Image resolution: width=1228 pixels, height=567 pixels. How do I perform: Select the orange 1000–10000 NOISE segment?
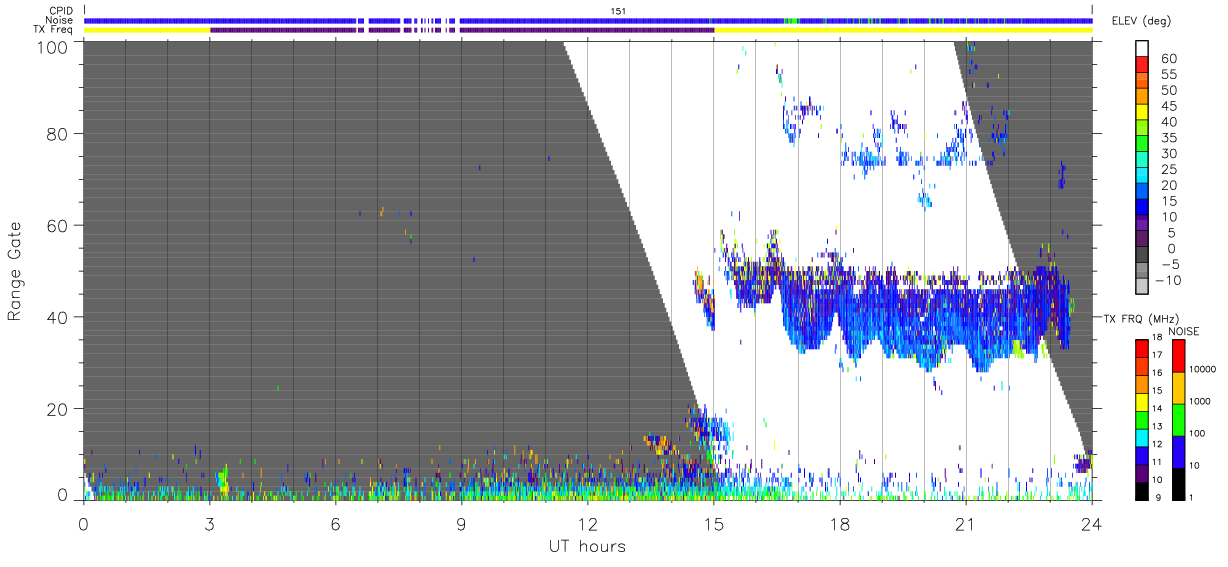click(x=1177, y=386)
